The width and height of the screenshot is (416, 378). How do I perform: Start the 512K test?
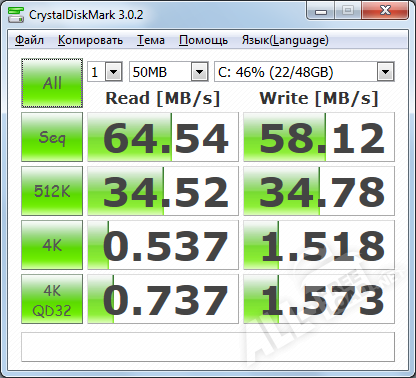pyautogui.click(x=52, y=191)
